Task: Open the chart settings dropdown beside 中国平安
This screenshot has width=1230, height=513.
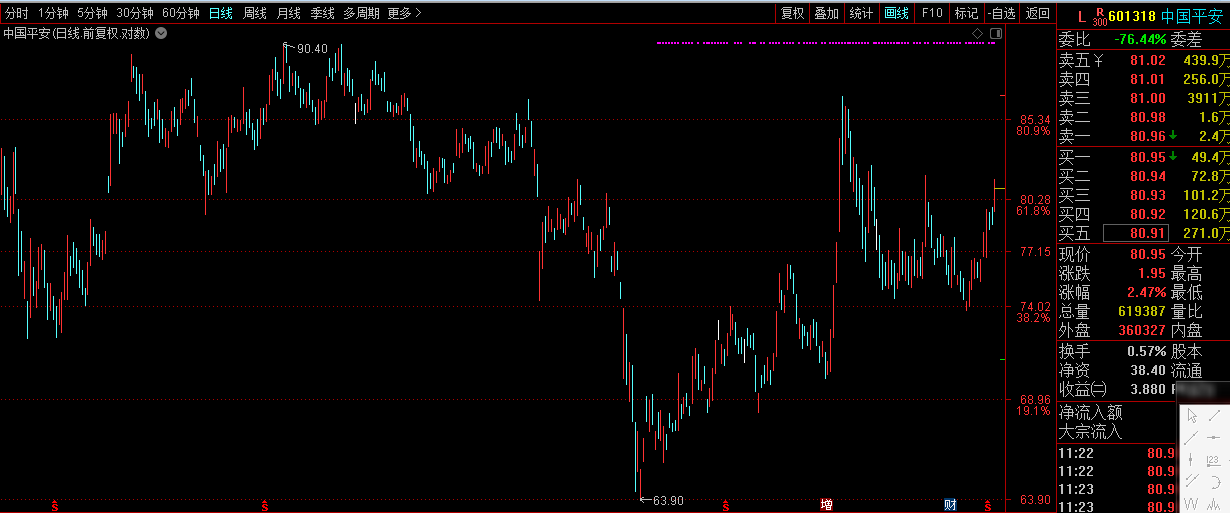Action: point(161,33)
